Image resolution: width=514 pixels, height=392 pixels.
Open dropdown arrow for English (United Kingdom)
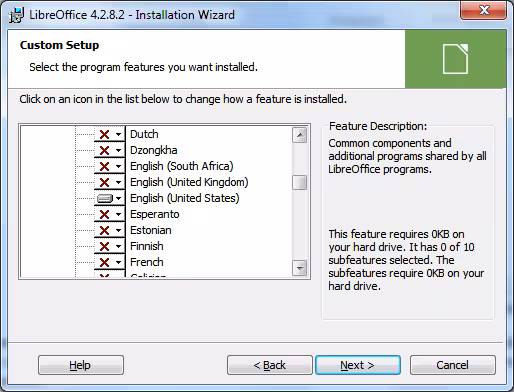pos(118,183)
